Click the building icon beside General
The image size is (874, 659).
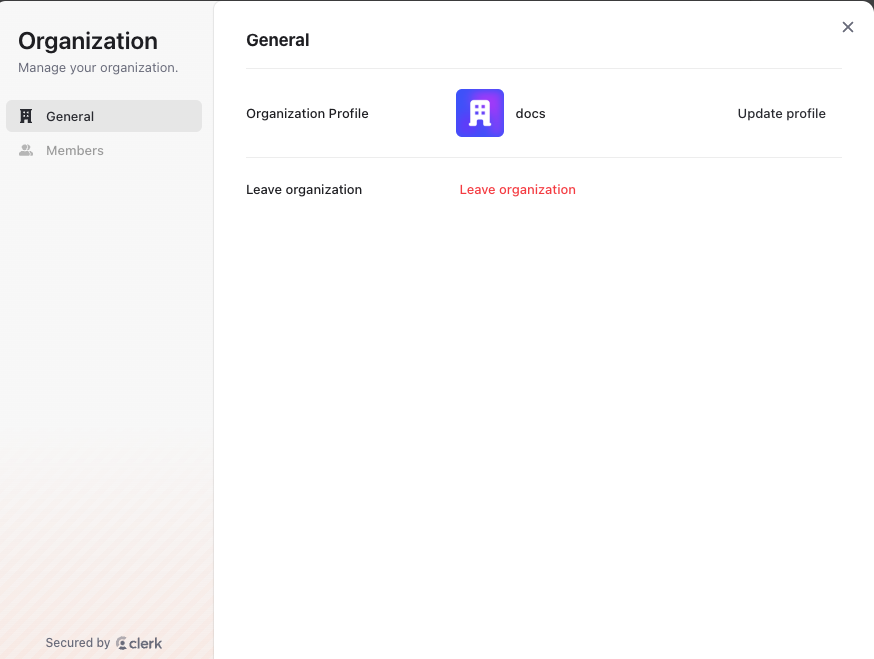[x=26, y=116]
